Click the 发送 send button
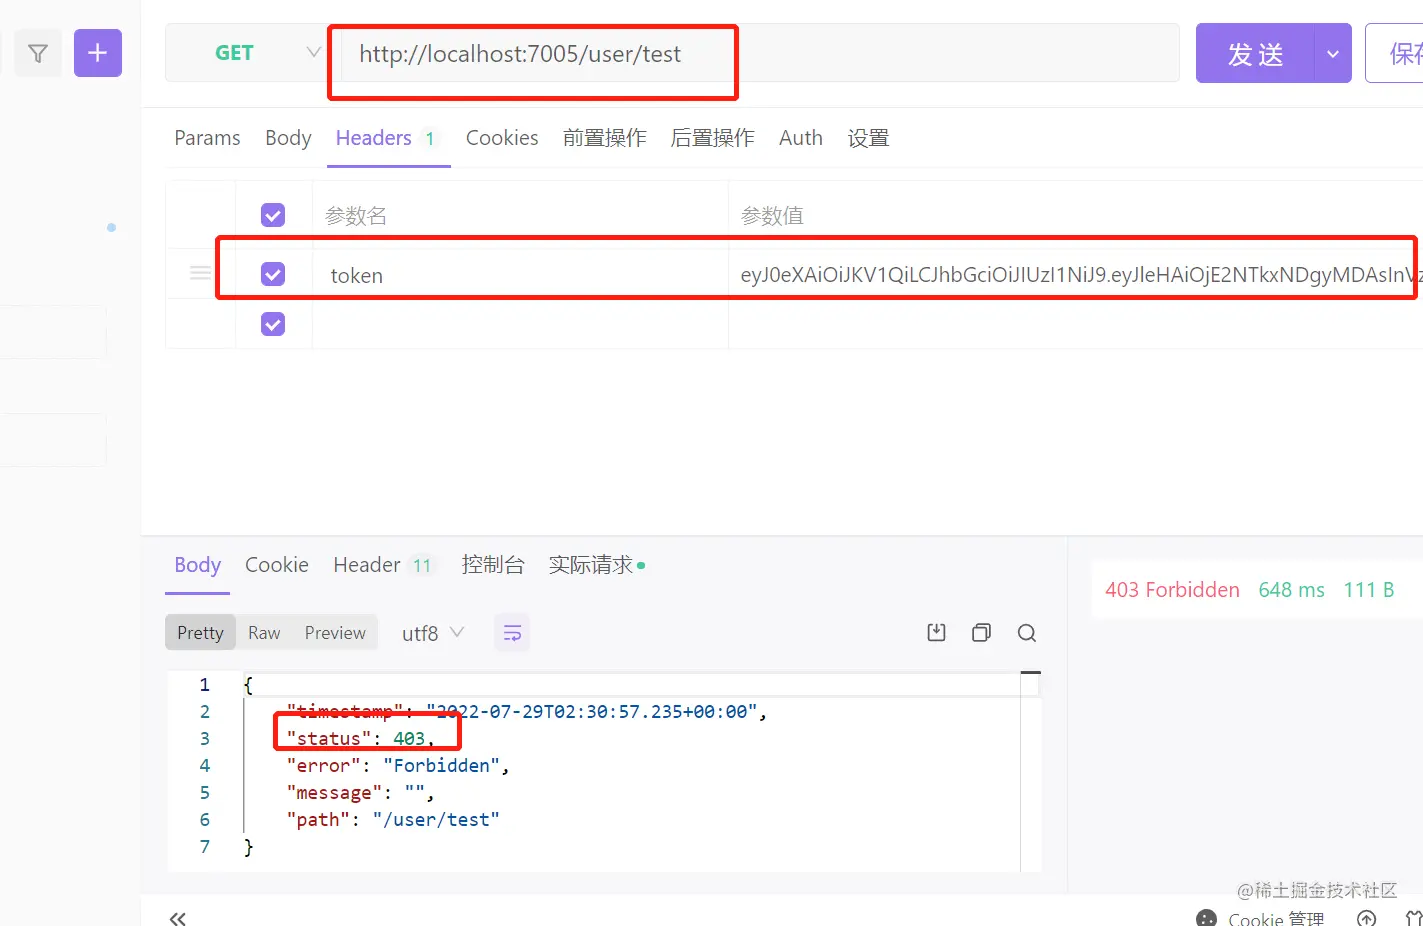Viewport: 1423px width, 926px height. tap(1255, 53)
